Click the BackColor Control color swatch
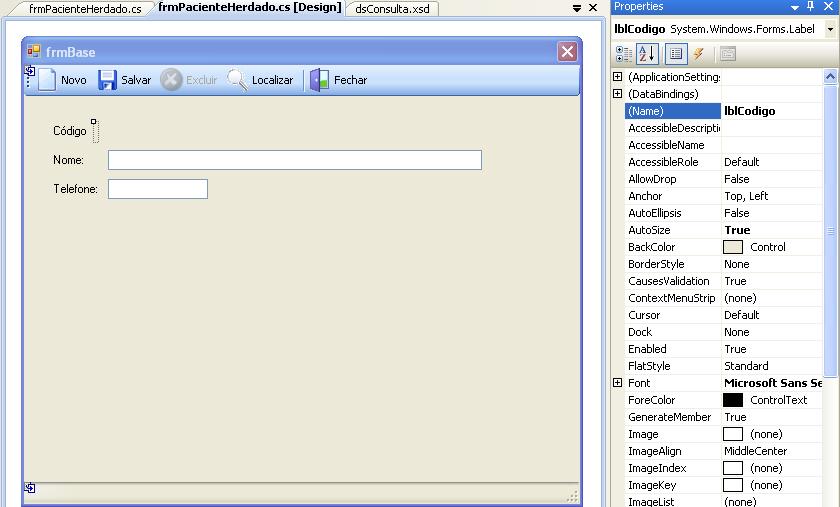Image resolution: width=840 pixels, height=507 pixels. coord(733,247)
